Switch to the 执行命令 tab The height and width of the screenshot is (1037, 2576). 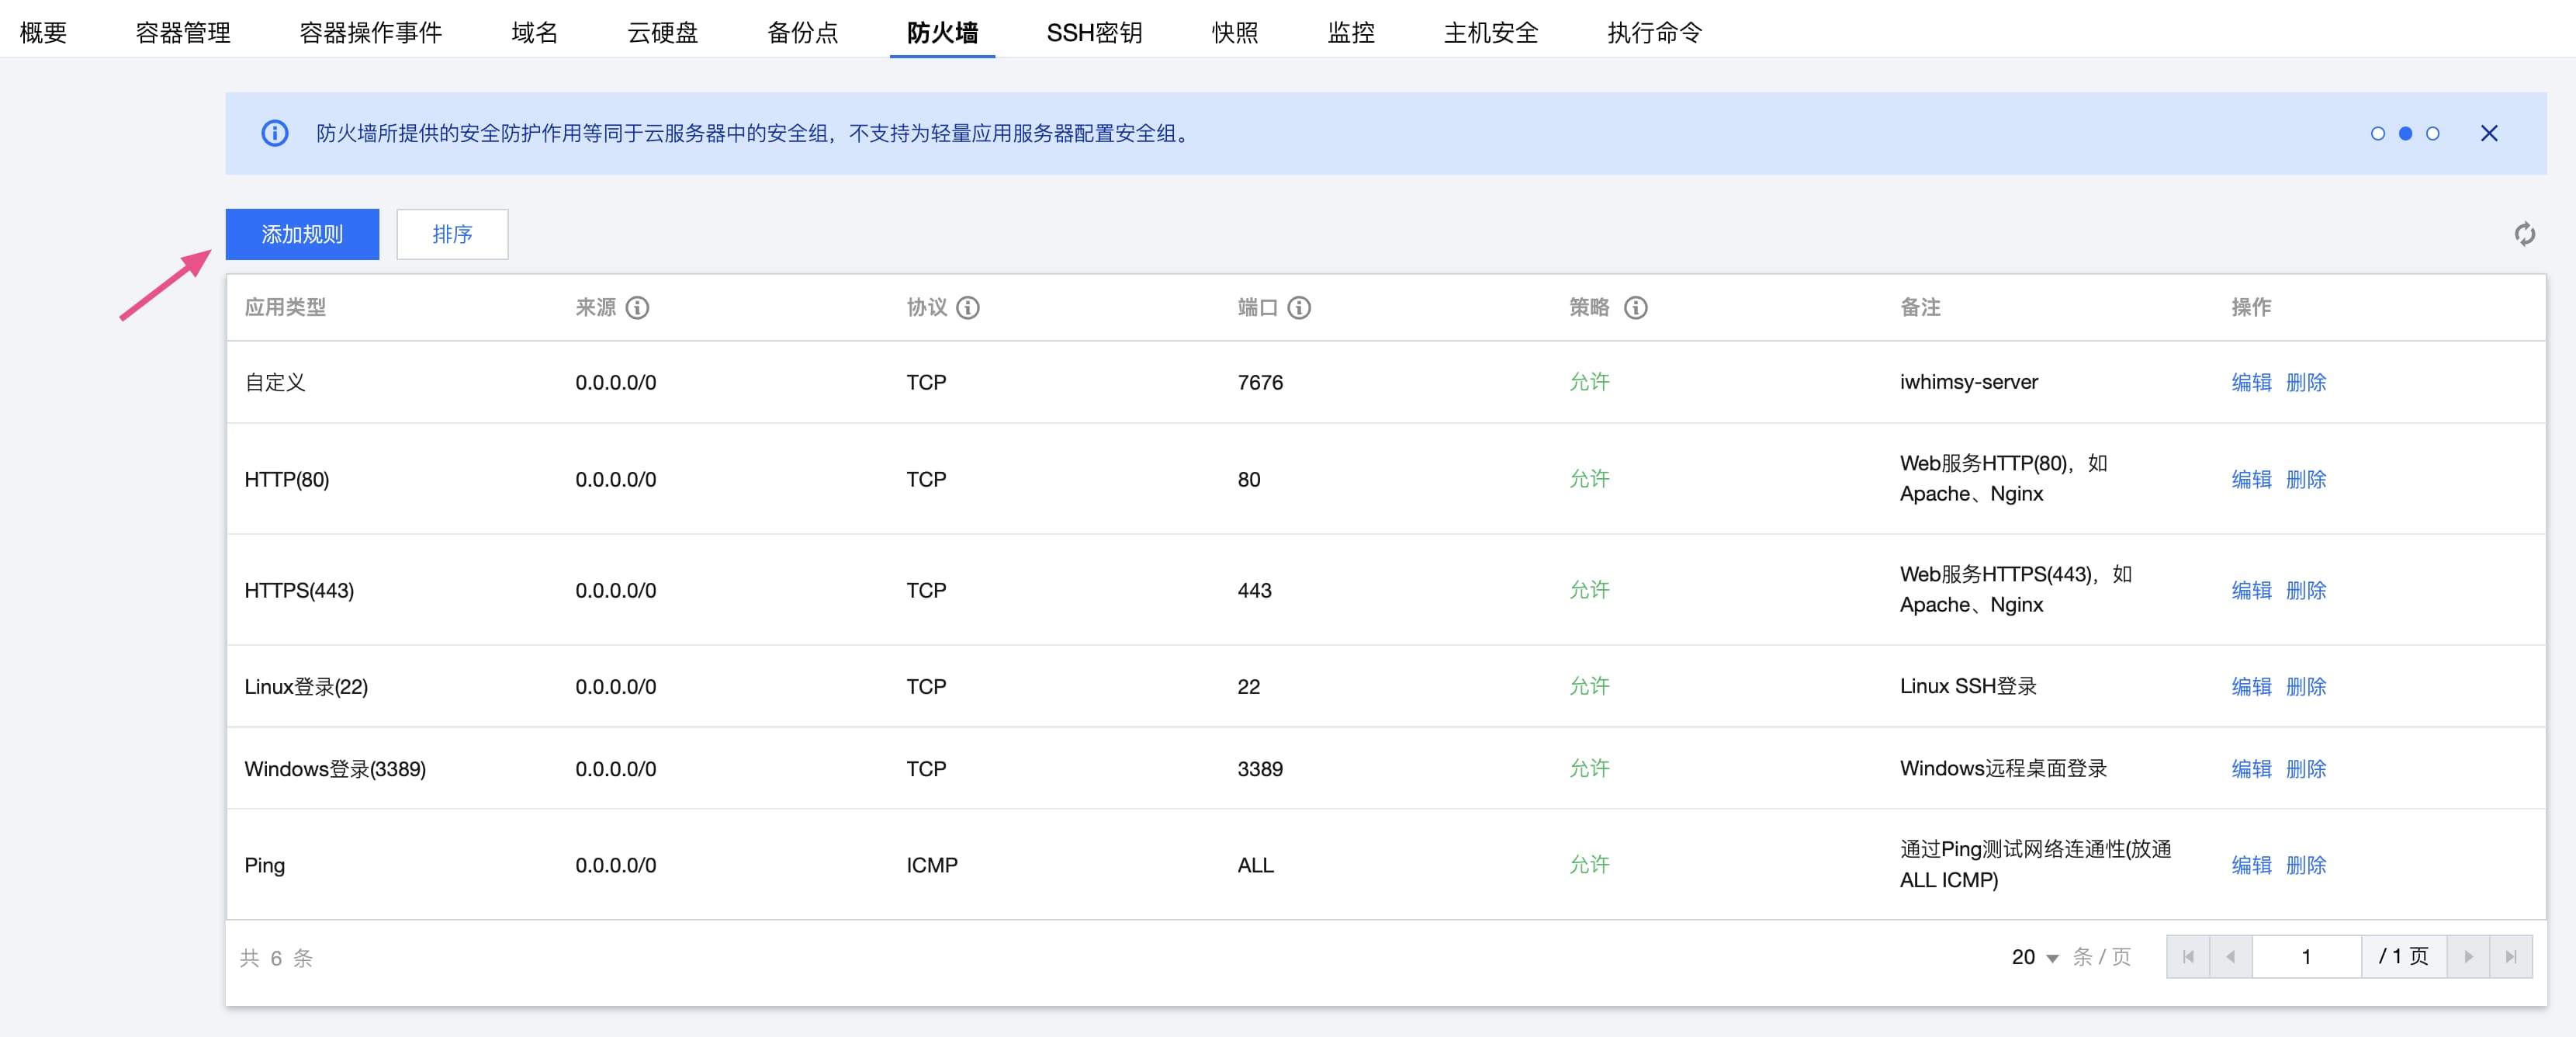1655,32
